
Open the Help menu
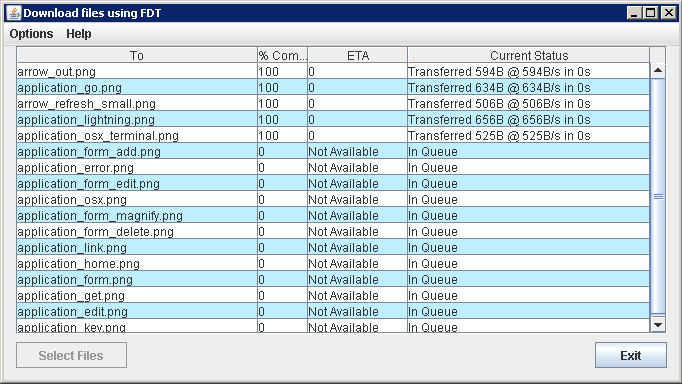coord(79,34)
